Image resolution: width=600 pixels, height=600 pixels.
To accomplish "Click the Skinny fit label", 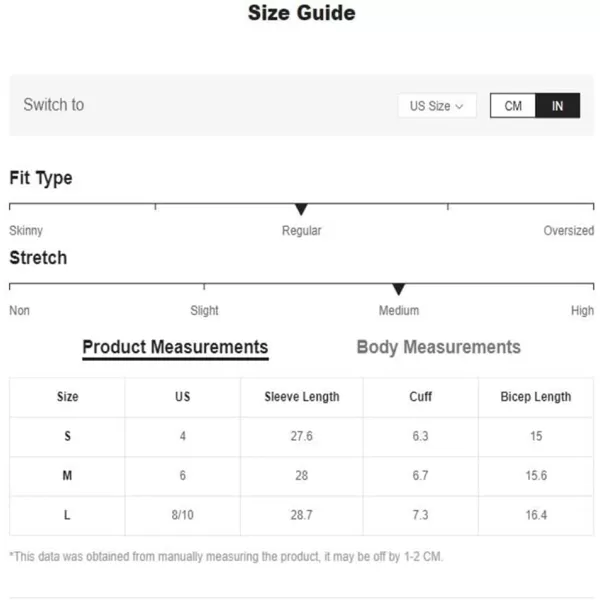I will tap(26, 231).
